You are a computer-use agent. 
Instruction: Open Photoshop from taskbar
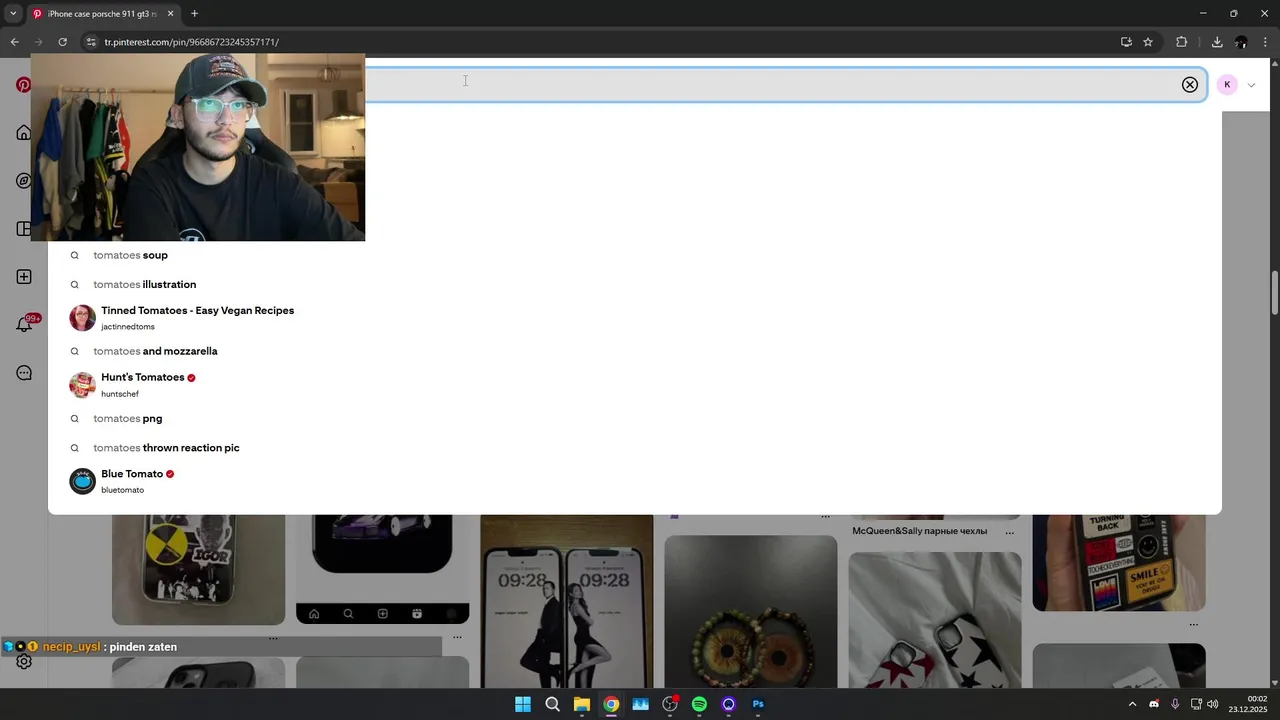[758, 704]
